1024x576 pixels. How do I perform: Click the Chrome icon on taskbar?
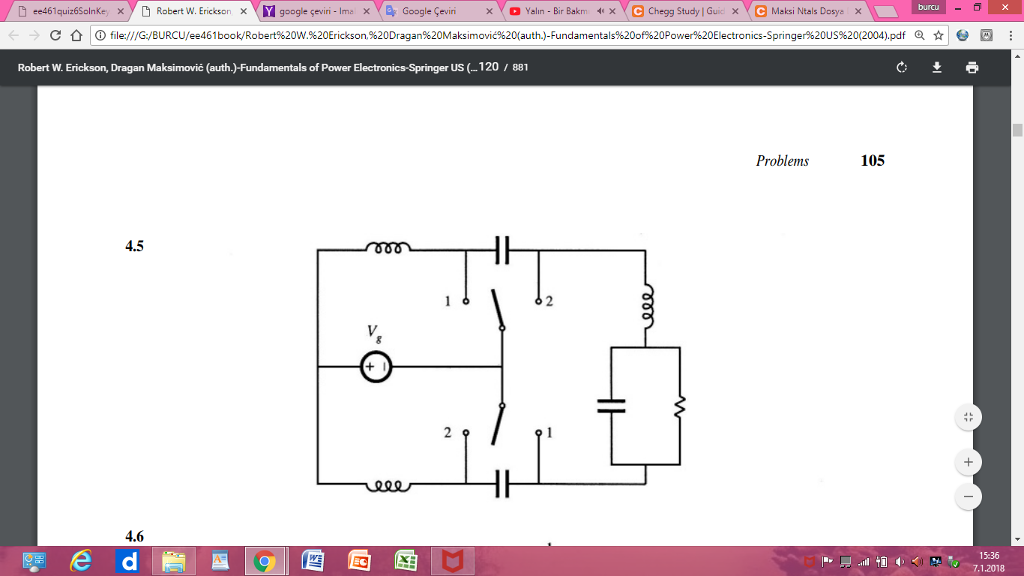pyautogui.click(x=264, y=561)
